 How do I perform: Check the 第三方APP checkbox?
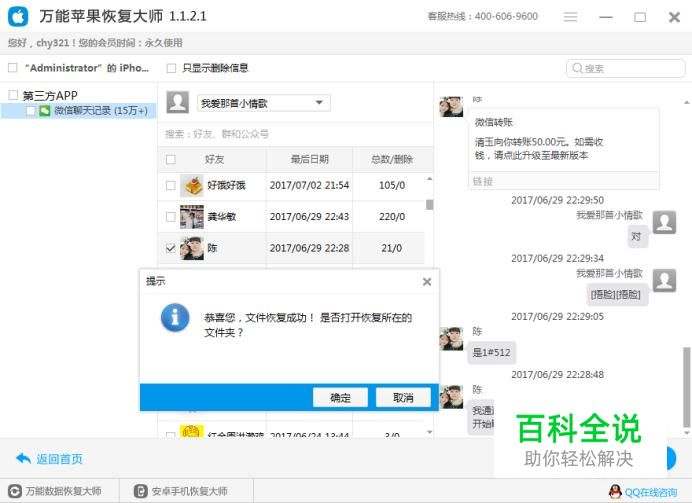pos(13,95)
